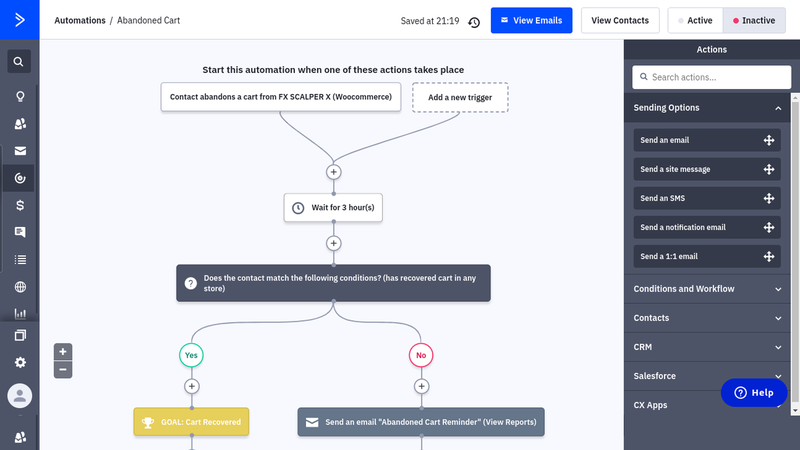Open the Automations icon in sidebar

[x=20, y=178]
